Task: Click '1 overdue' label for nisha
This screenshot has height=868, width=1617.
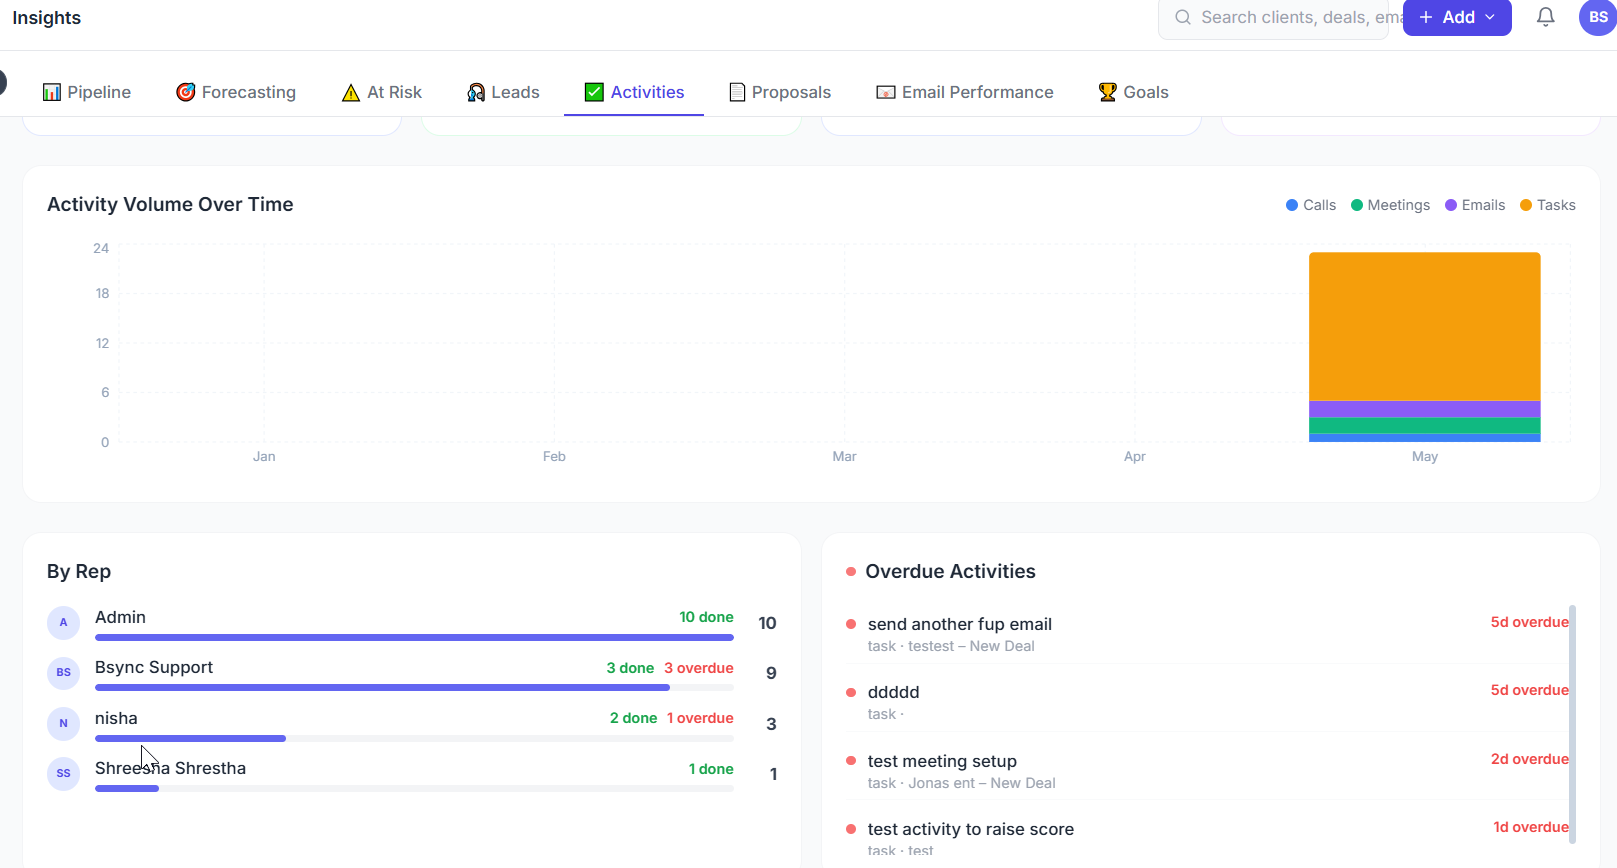Action: (x=700, y=718)
